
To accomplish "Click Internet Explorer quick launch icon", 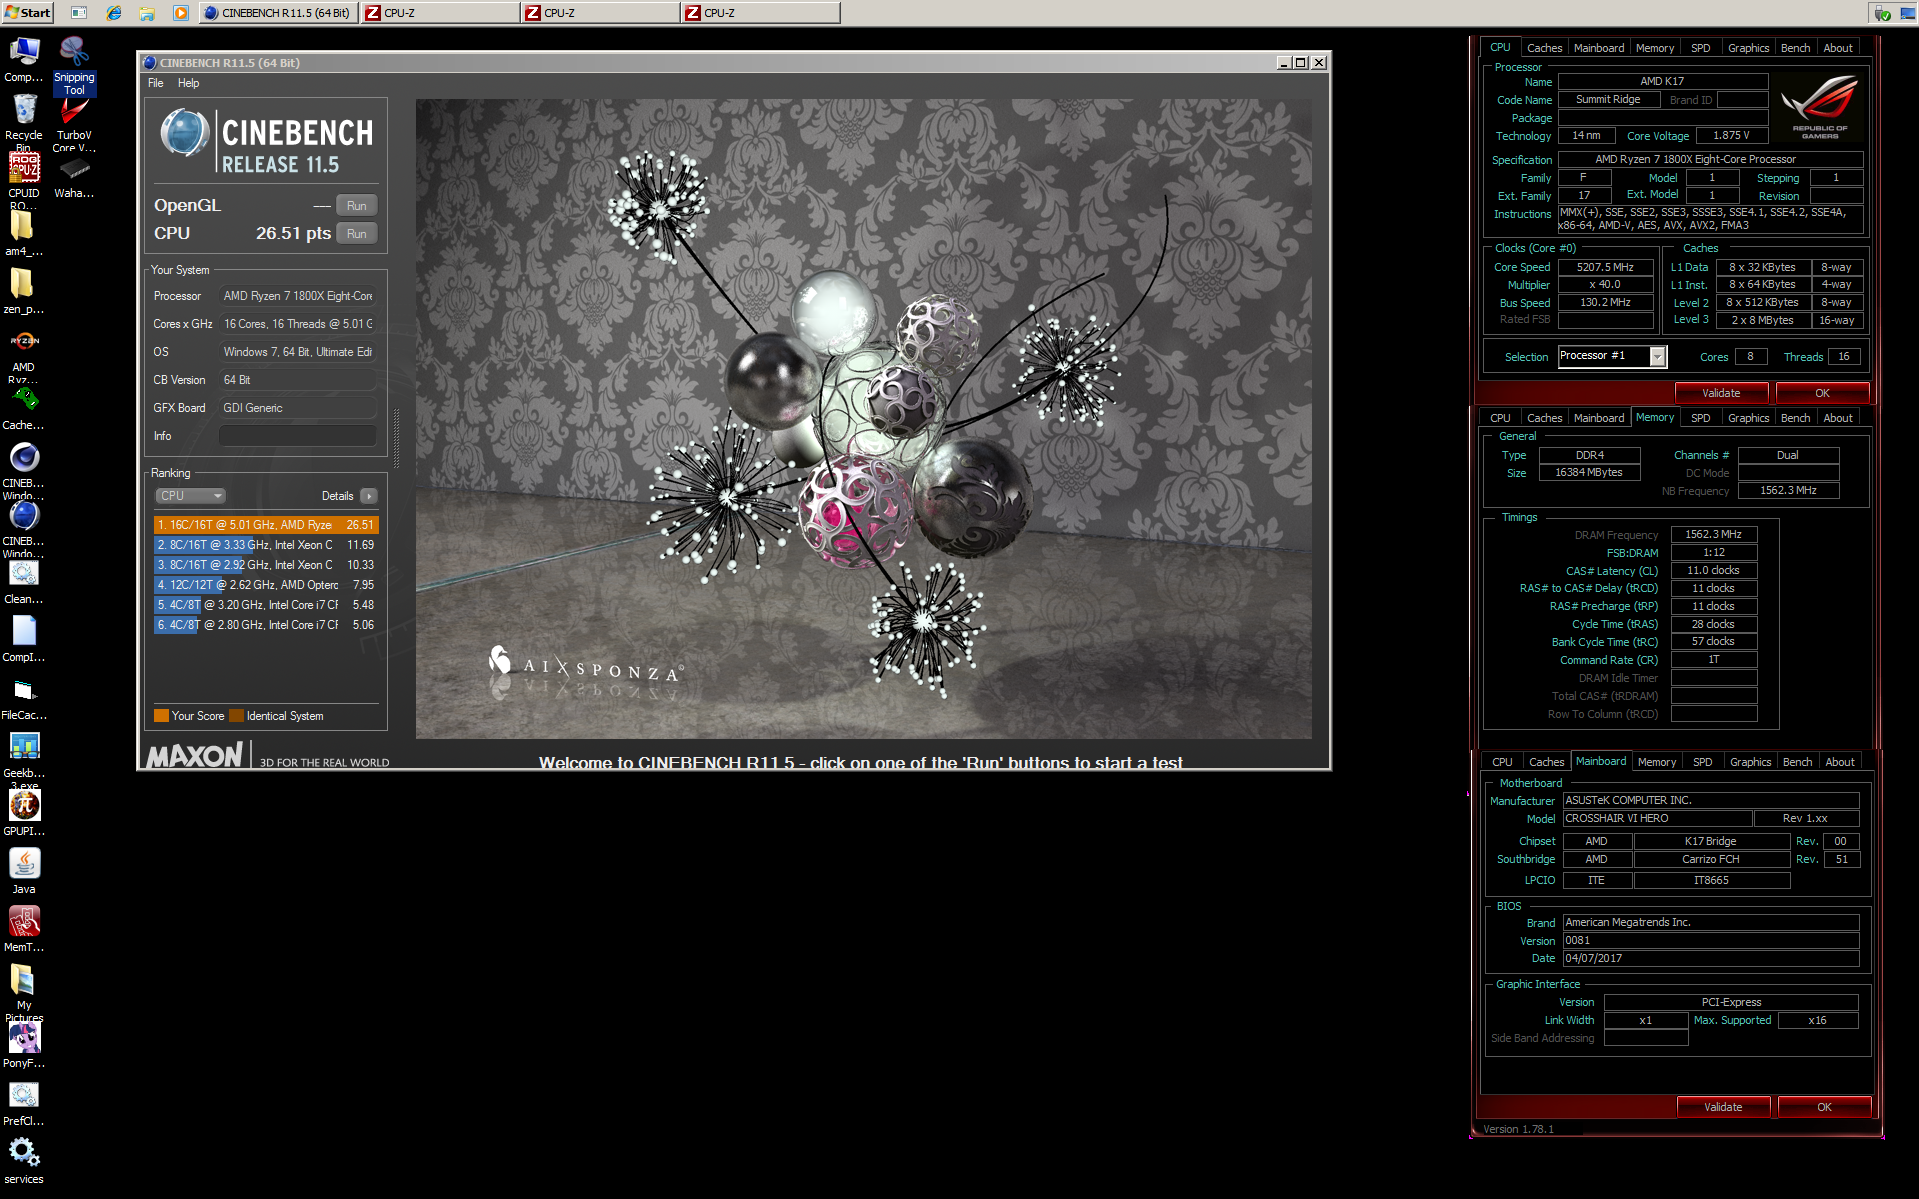I will (114, 13).
